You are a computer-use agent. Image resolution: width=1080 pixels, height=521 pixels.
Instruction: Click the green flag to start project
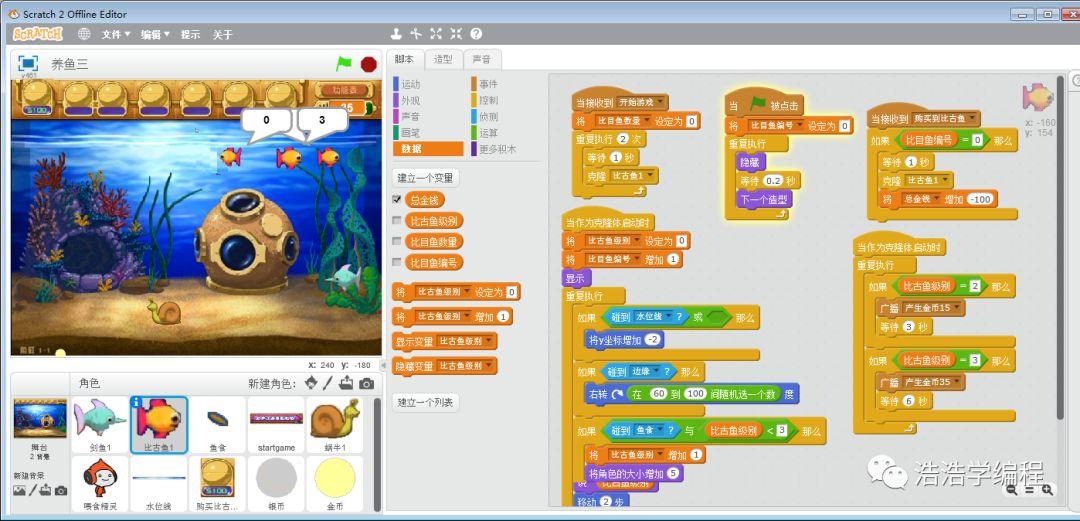[x=343, y=64]
